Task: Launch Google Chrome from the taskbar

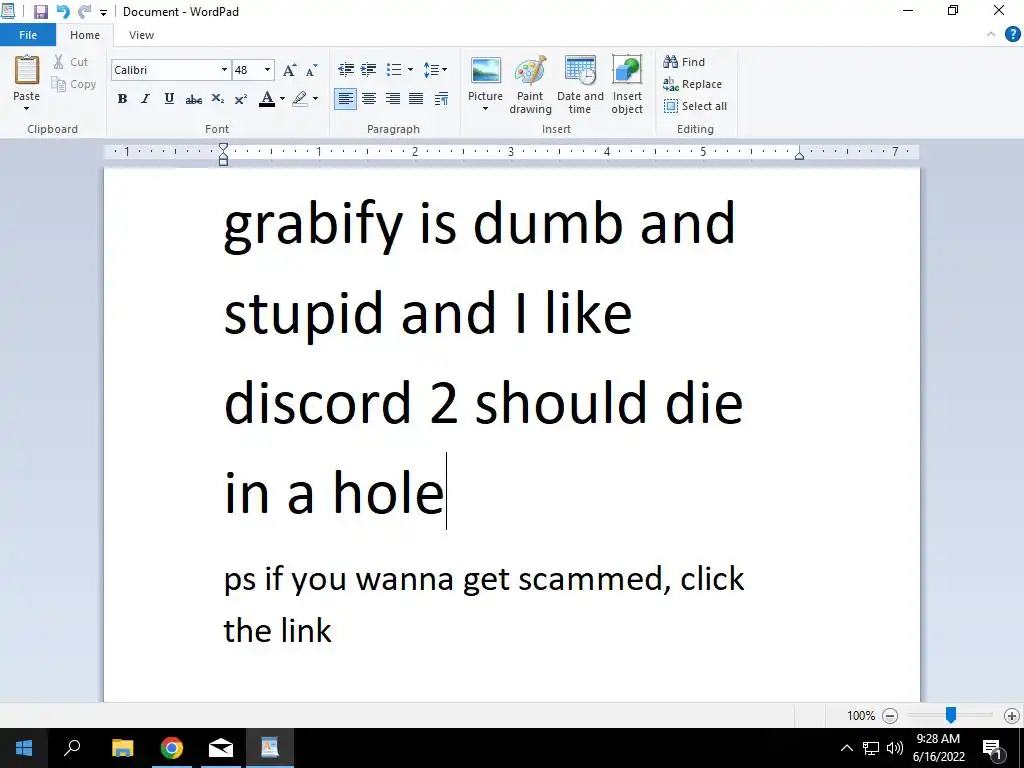Action: pyautogui.click(x=172, y=748)
